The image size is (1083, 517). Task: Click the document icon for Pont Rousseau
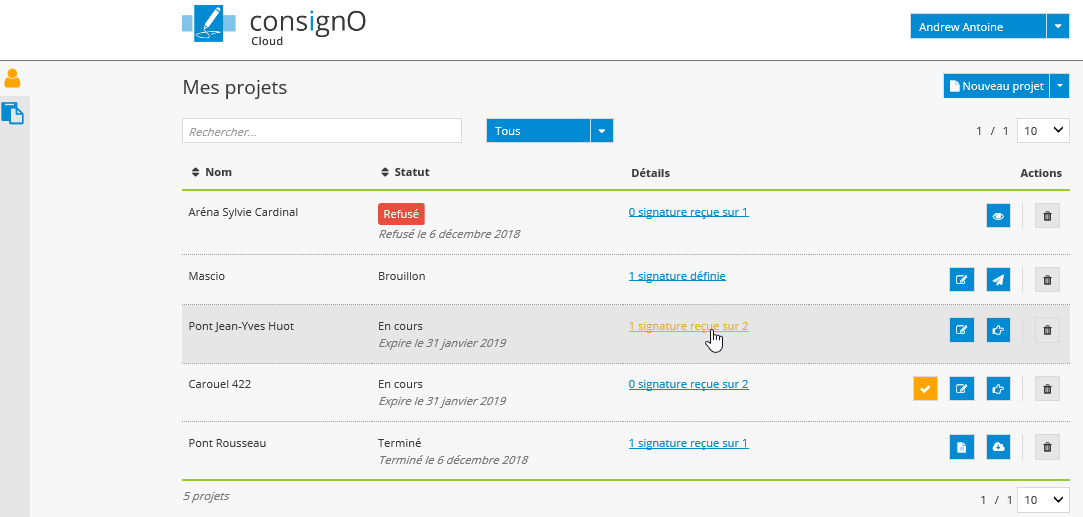(961, 448)
